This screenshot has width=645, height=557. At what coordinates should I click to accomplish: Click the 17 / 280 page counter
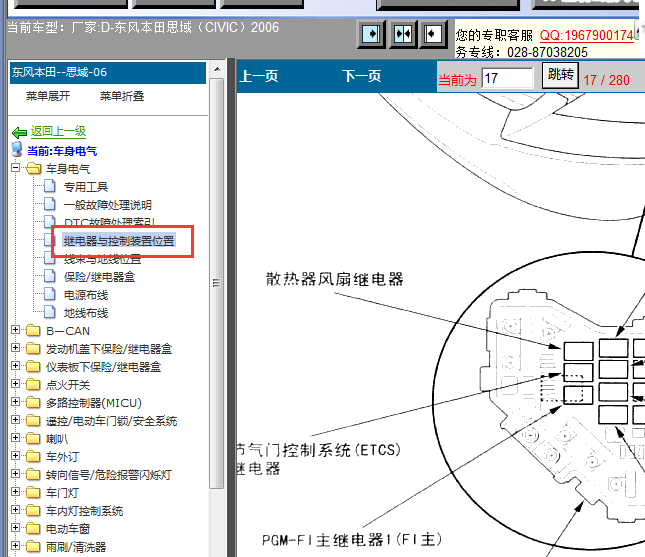coord(606,80)
